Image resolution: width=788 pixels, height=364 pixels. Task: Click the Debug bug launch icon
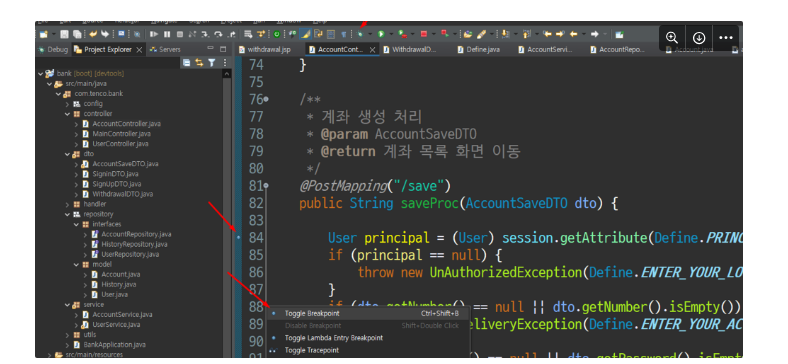(360, 34)
